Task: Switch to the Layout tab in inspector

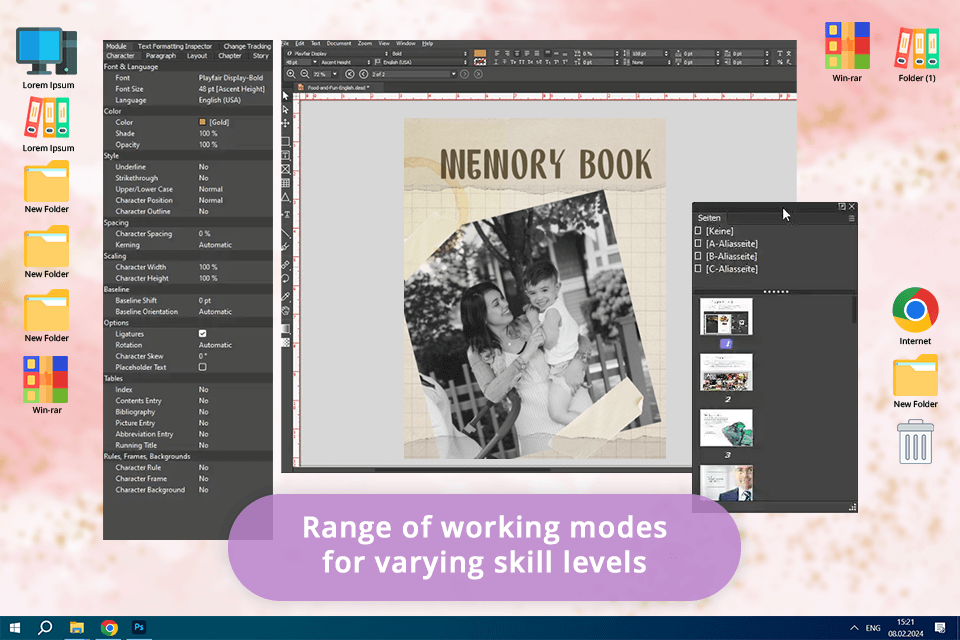Action: point(197,56)
